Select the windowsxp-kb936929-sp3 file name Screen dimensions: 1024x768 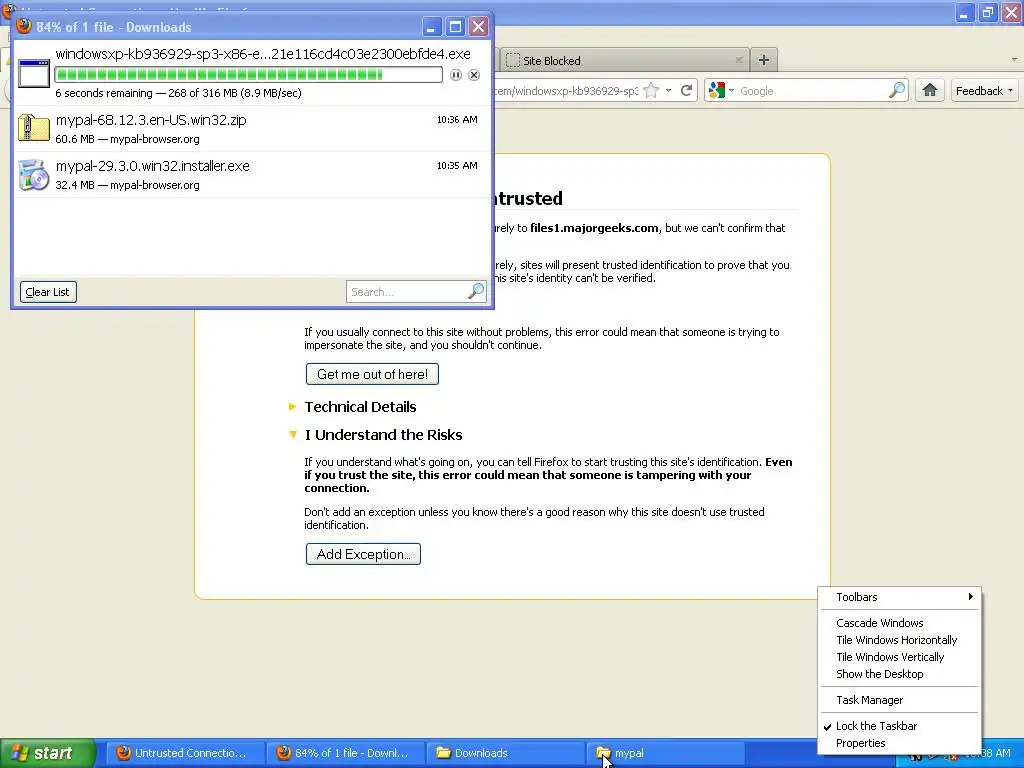coord(263,54)
